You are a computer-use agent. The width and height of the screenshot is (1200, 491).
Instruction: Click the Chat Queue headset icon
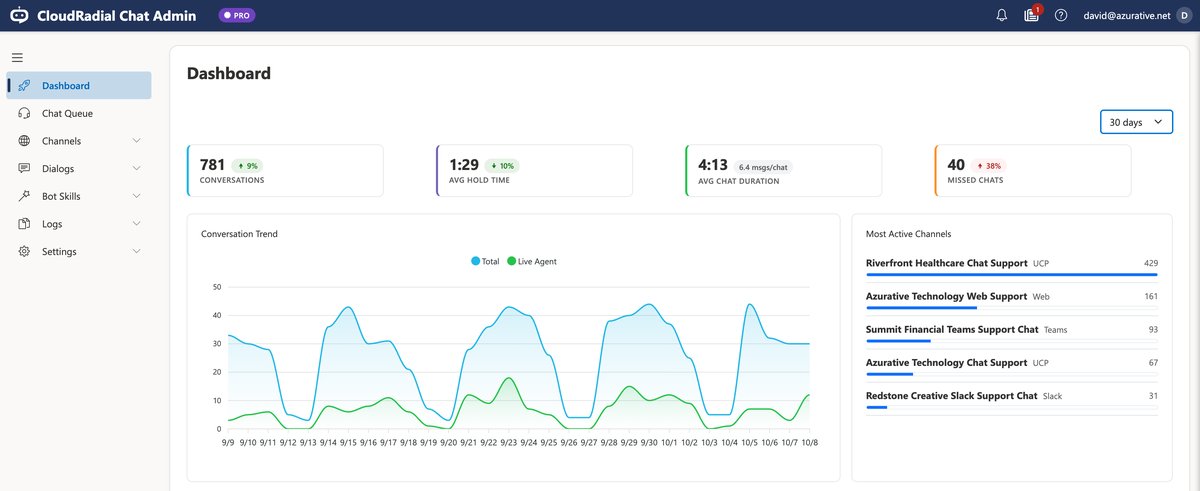(x=24, y=113)
